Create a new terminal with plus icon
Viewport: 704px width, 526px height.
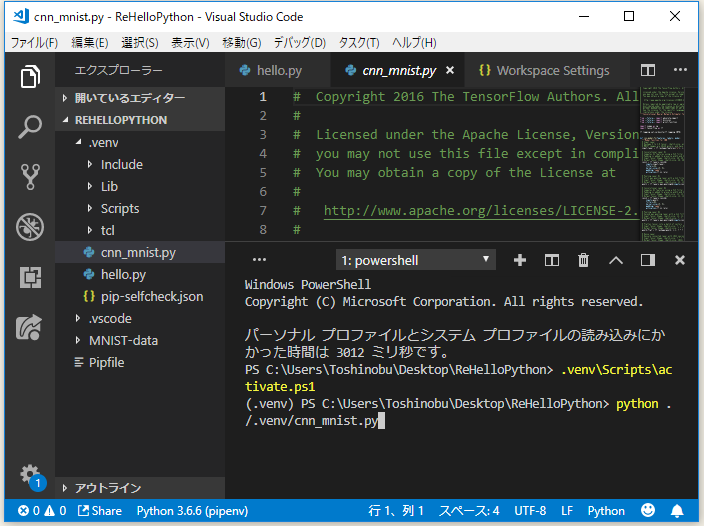point(519,260)
